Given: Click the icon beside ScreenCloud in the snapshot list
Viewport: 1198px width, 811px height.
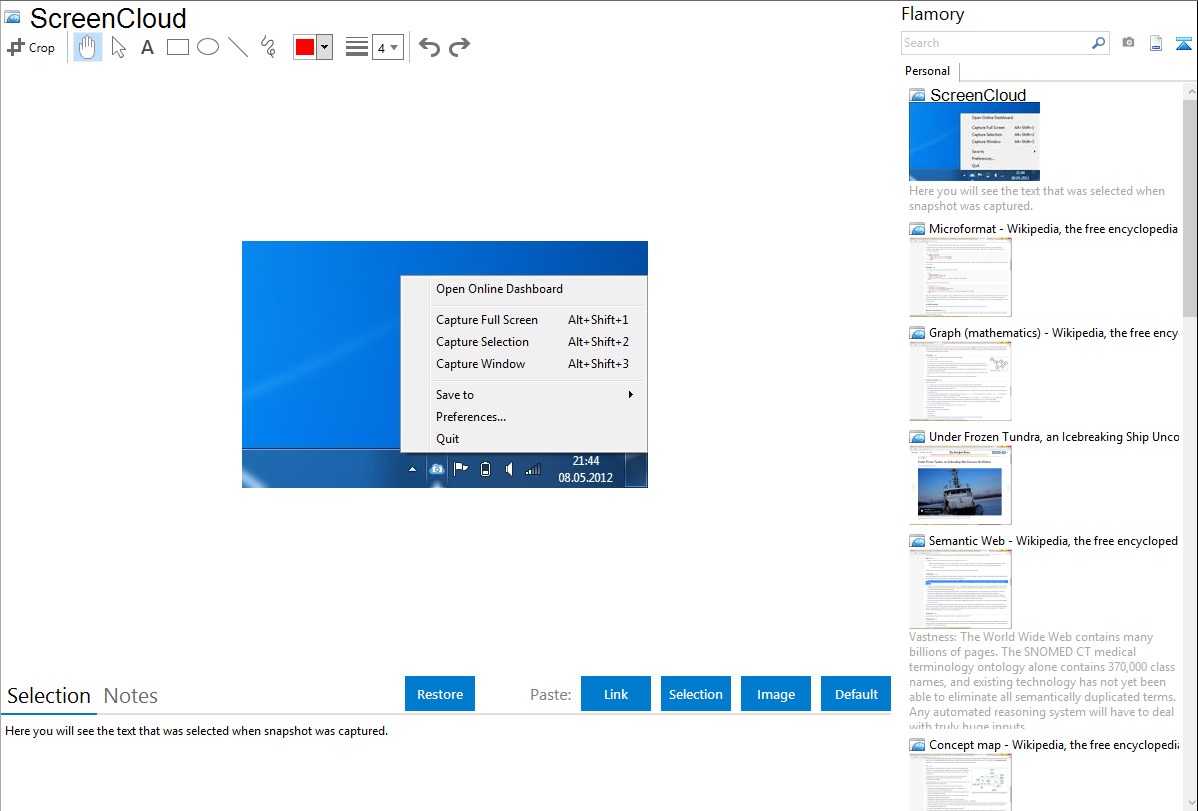Looking at the screenshot, I should [917, 96].
